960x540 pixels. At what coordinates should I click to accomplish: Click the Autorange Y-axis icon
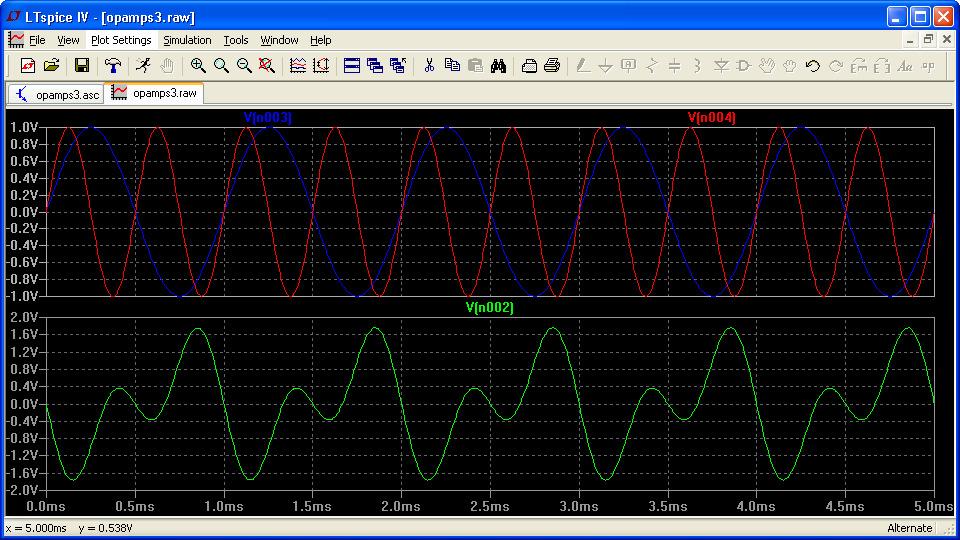pyautogui.click(x=321, y=66)
